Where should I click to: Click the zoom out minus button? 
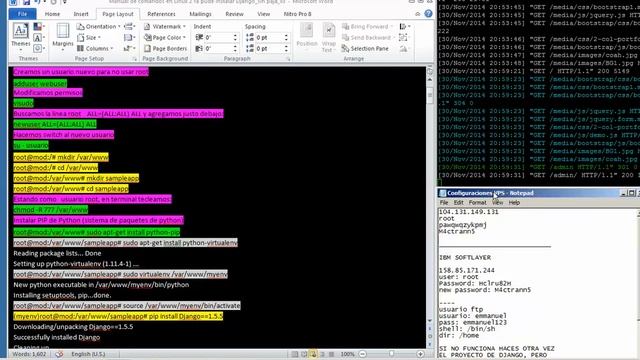pos(362,354)
